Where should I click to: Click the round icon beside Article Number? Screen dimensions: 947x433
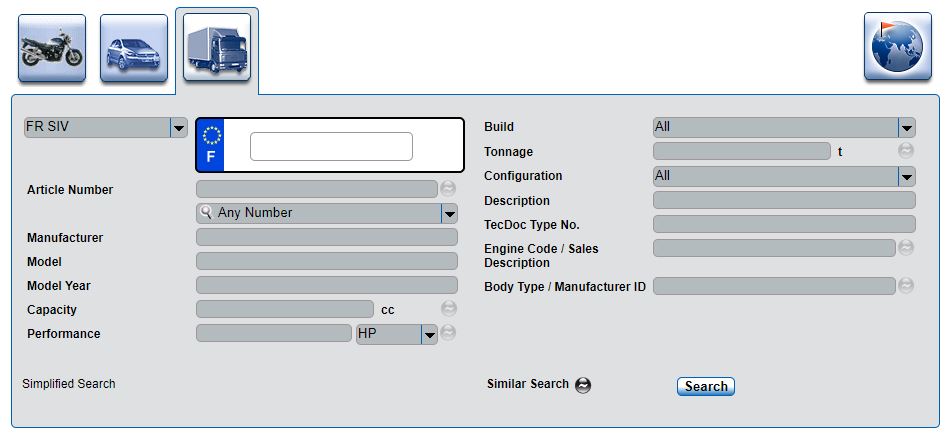tap(448, 188)
